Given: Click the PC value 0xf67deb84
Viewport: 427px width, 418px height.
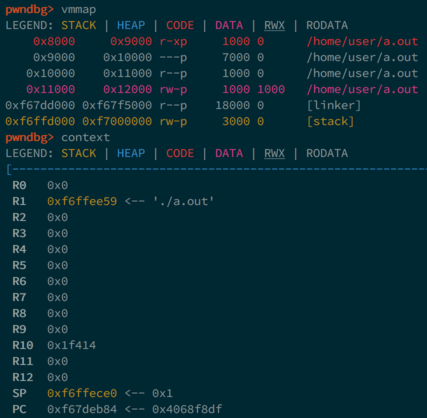Looking at the screenshot, I should (x=82, y=409).
